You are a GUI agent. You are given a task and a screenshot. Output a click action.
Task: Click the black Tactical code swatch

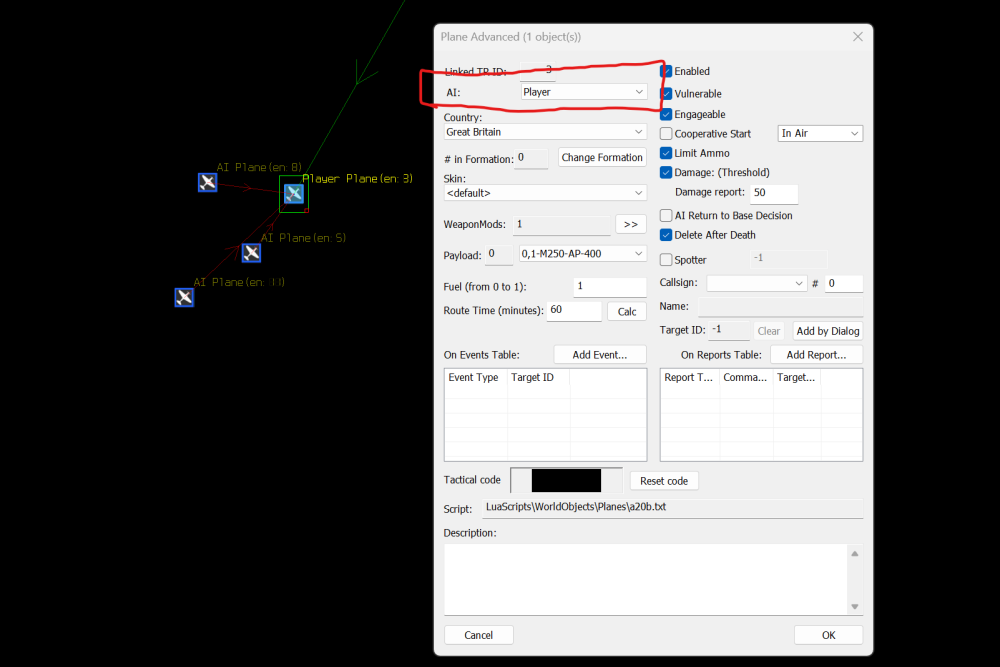tap(566, 481)
